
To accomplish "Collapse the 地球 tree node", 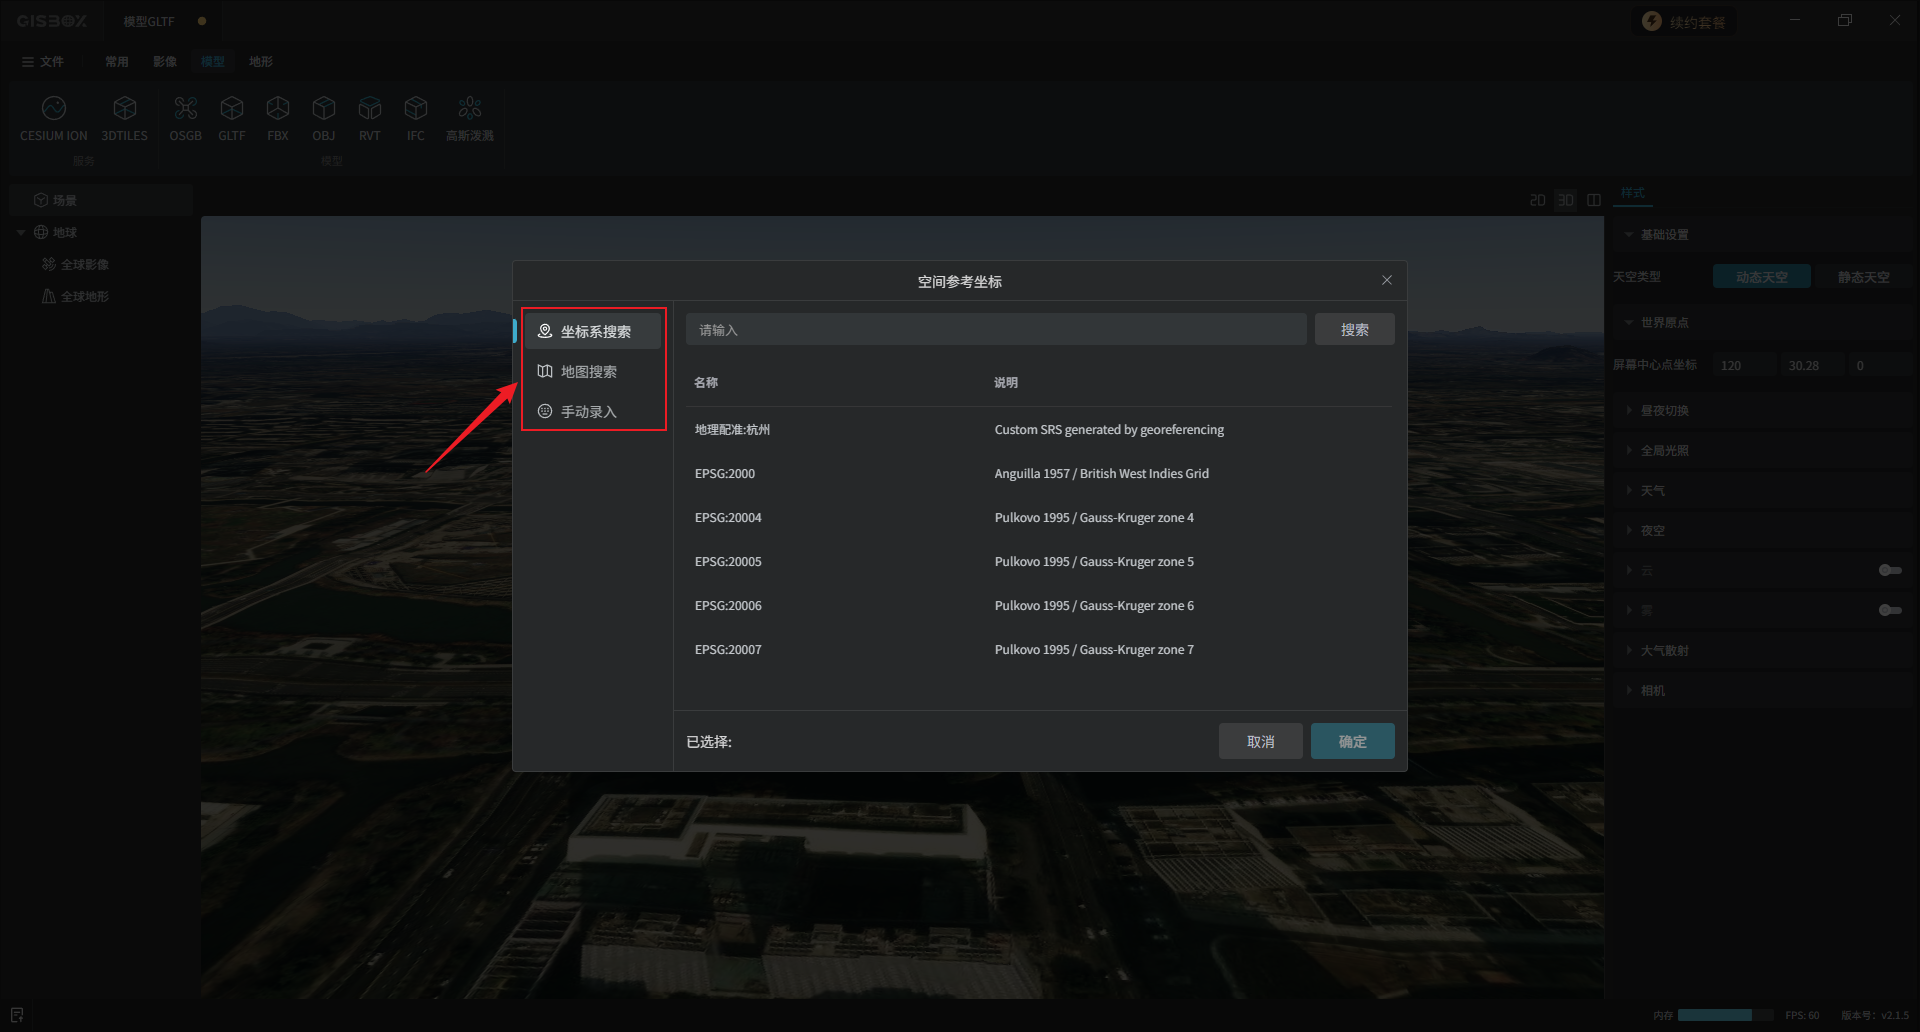I will coord(21,233).
